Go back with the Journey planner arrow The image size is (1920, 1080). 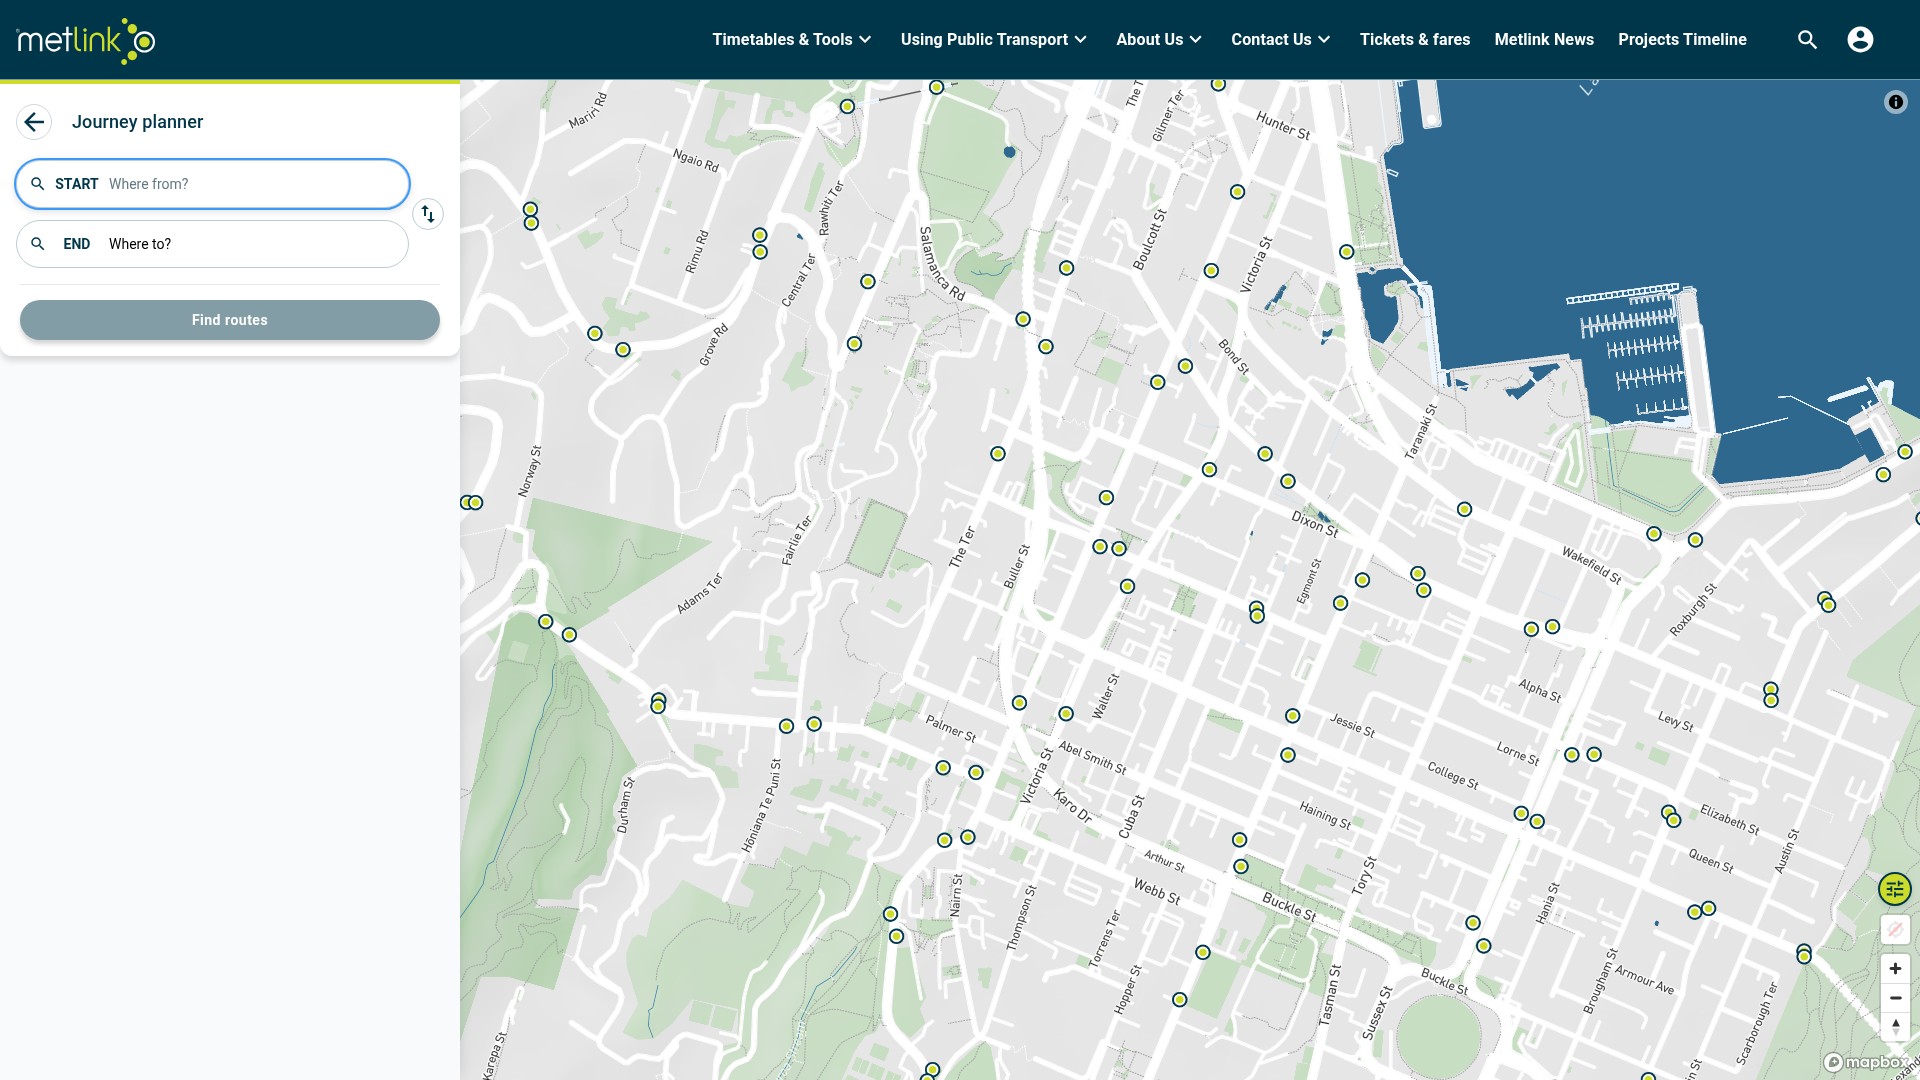click(34, 122)
